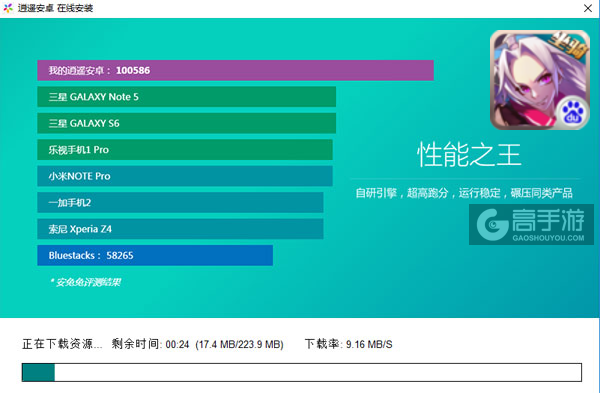Viewport: 600px width, 393px height.
Task: Click the 下载率 9.16 MB/S readout
Action: tap(349, 344)
